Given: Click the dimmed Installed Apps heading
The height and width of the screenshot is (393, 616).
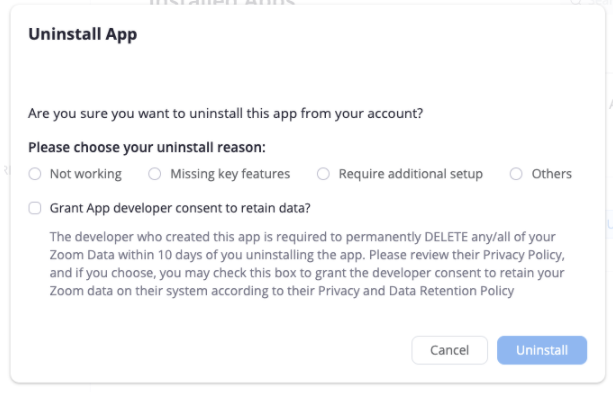Looking at the screenshot, I should click(x=222, y=3).
